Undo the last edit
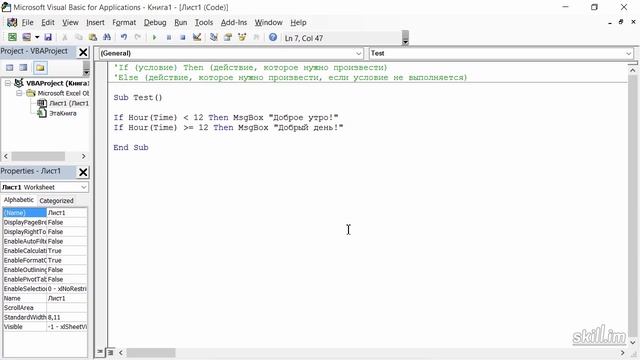The height and width of the screenshot is (360, 640). tap(124, 38)
